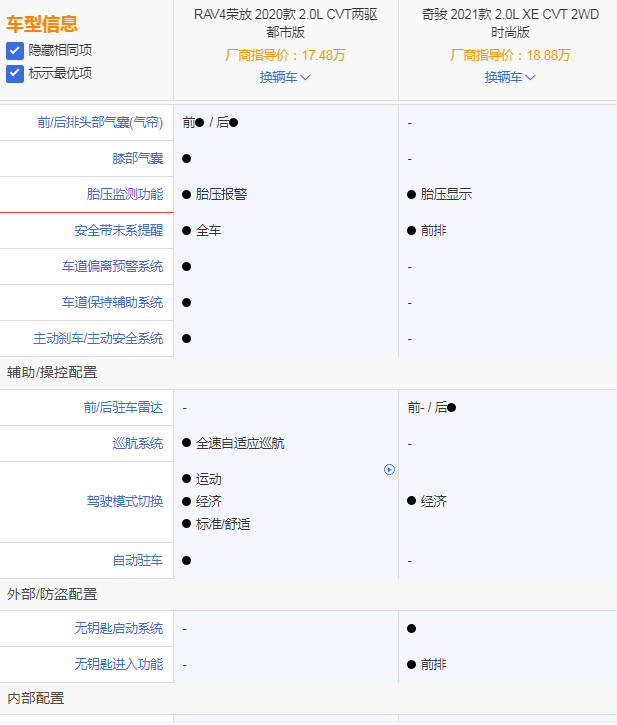Open 换辆车 dropdown under 奇骏 2021款
Image resolution: width=617 pixels, height=725 pixels.
(x=510, y=77)
